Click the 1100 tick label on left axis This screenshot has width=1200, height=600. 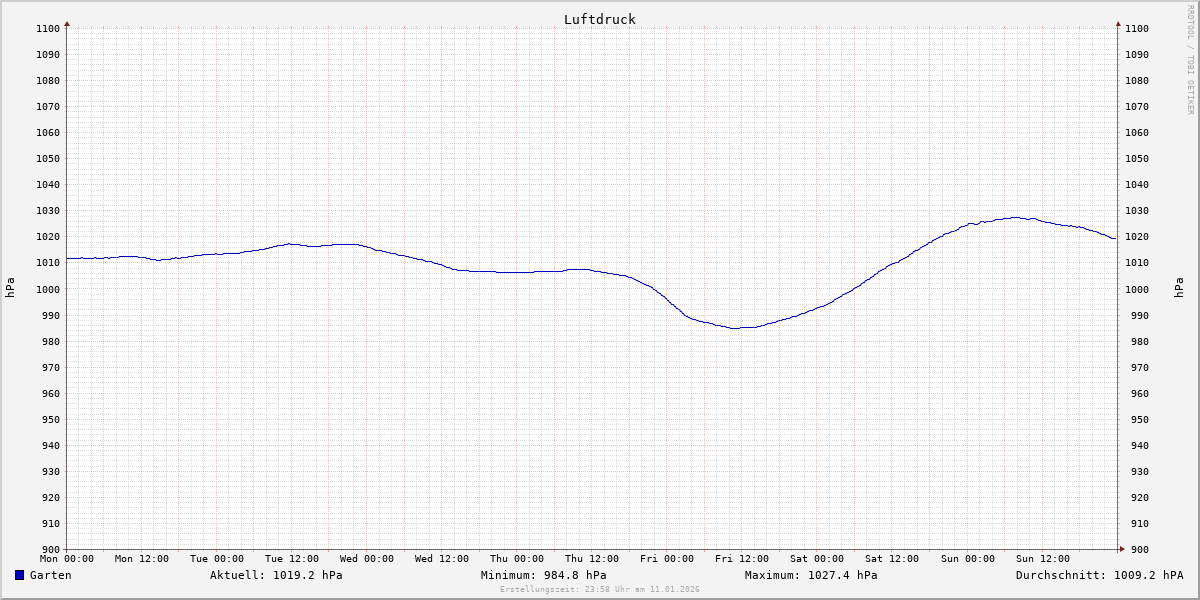48,28
